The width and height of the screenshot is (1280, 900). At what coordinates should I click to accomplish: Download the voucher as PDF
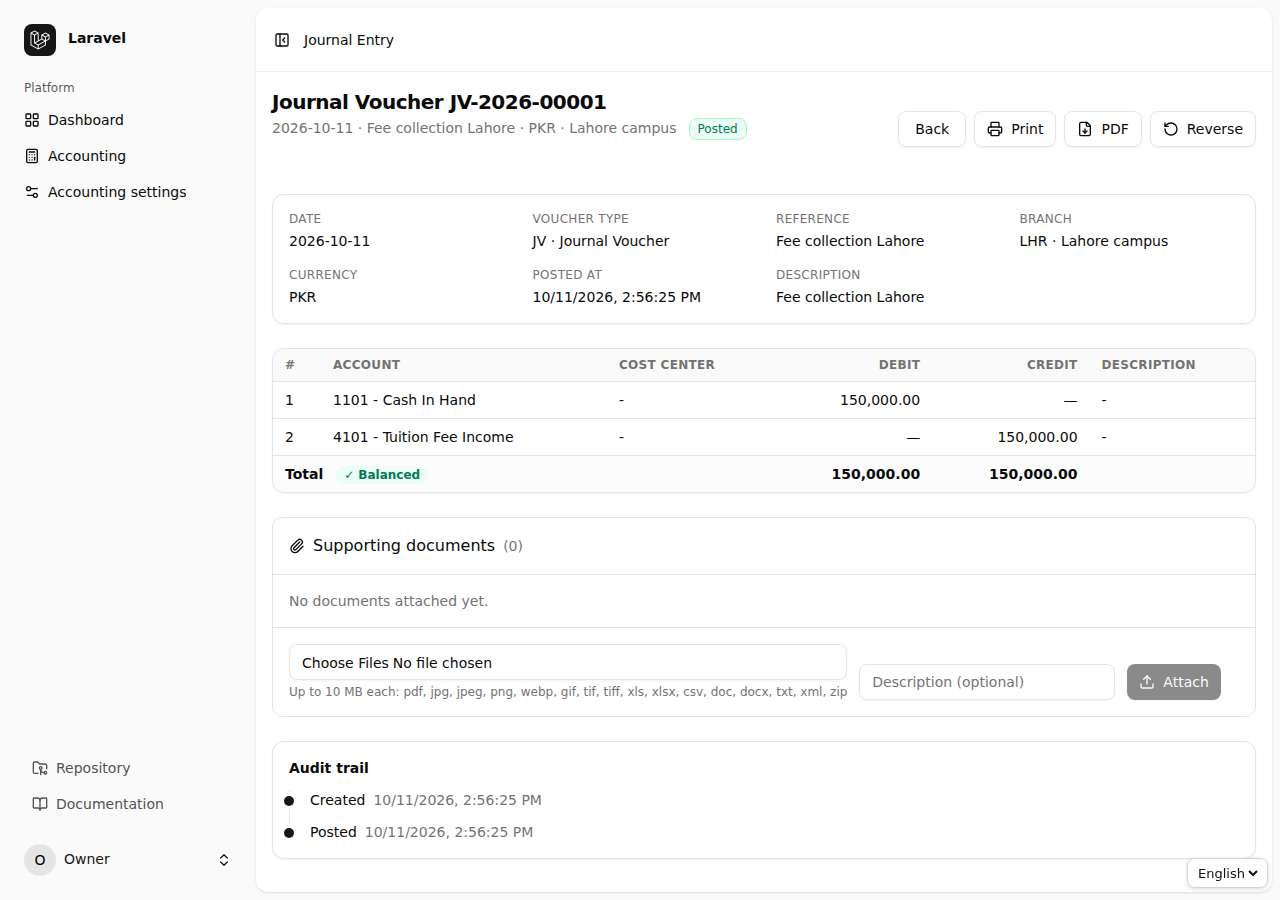[x=1103, y=129]
